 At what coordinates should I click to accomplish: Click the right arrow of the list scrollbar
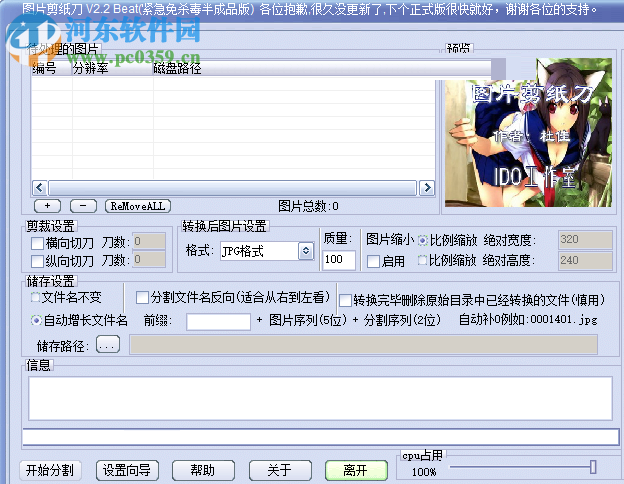point(427,187)
